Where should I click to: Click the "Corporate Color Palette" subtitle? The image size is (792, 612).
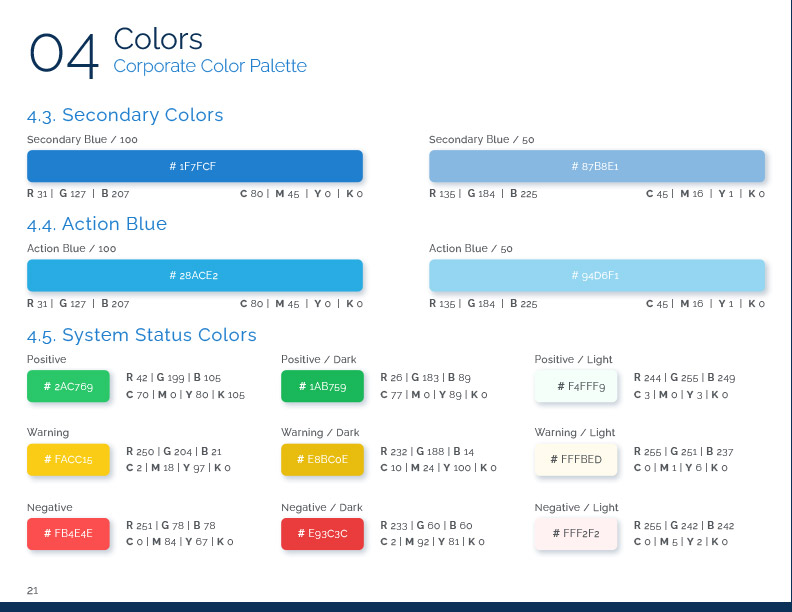click(x=210, y=67)
